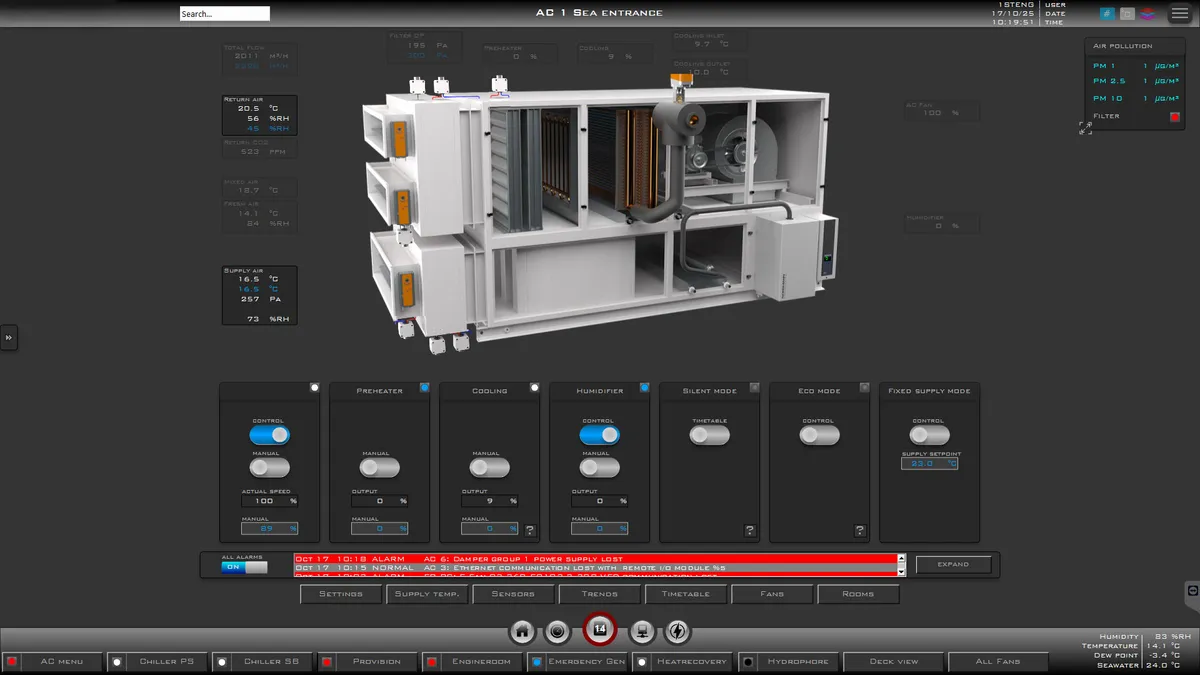Screen dimensions: 1200x675
Task: Select the Home icon in bottom navigation
Action: 522,631
